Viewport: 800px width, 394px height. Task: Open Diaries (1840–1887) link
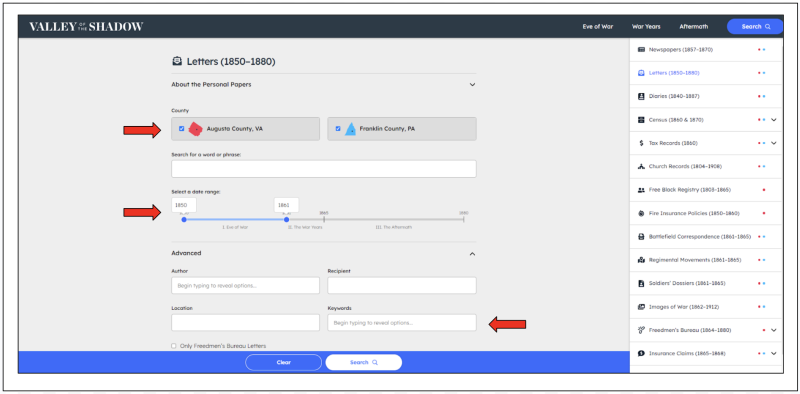(x=674, y=96)
